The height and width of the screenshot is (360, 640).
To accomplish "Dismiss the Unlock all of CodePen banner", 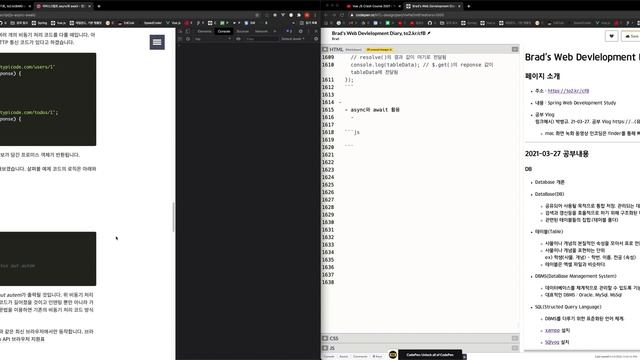I will 464,357.
